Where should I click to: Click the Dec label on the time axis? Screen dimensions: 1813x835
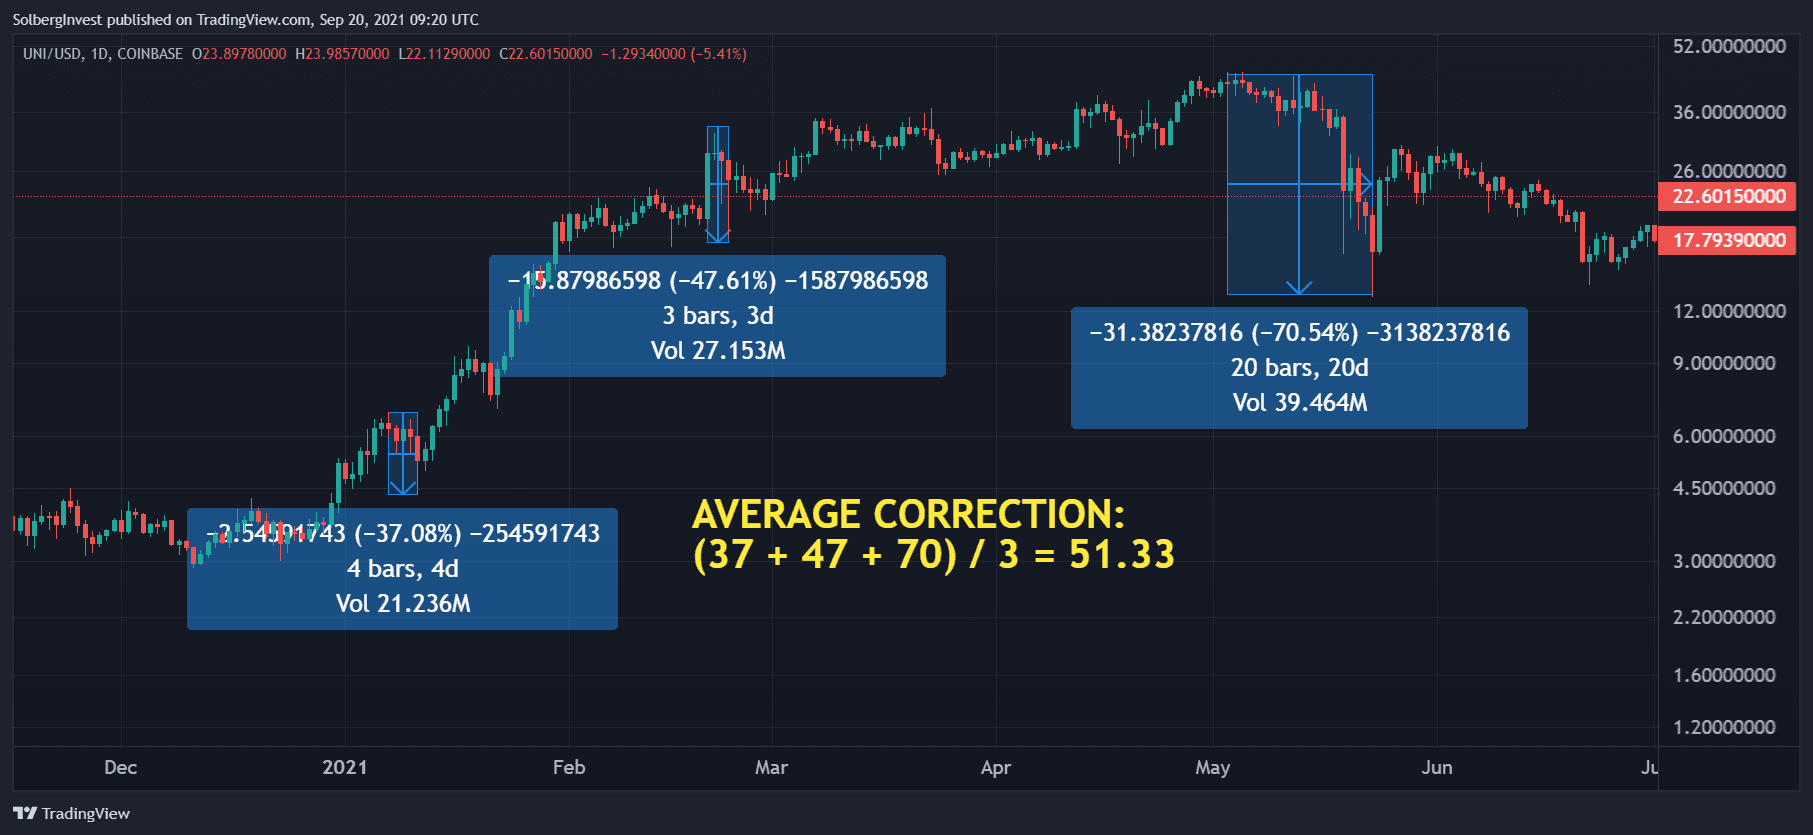coord(121,767)
